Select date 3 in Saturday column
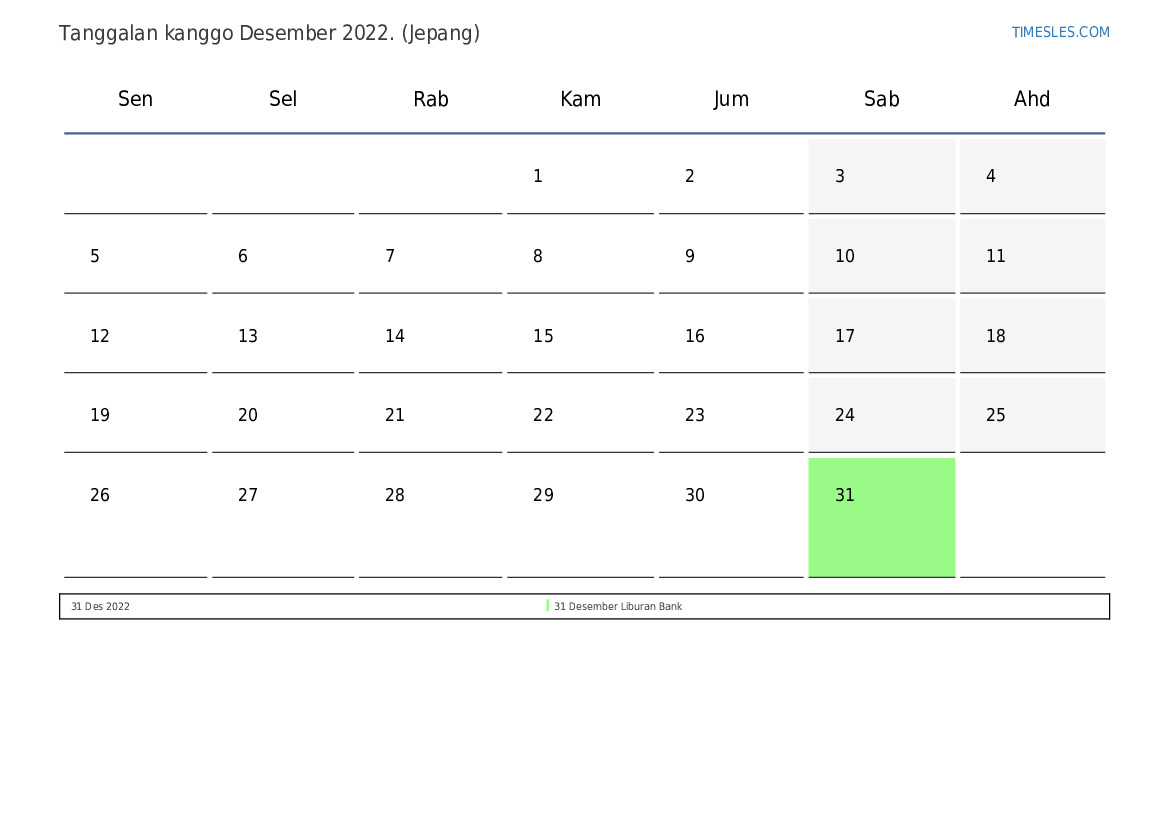 click(x=840, y=177)
